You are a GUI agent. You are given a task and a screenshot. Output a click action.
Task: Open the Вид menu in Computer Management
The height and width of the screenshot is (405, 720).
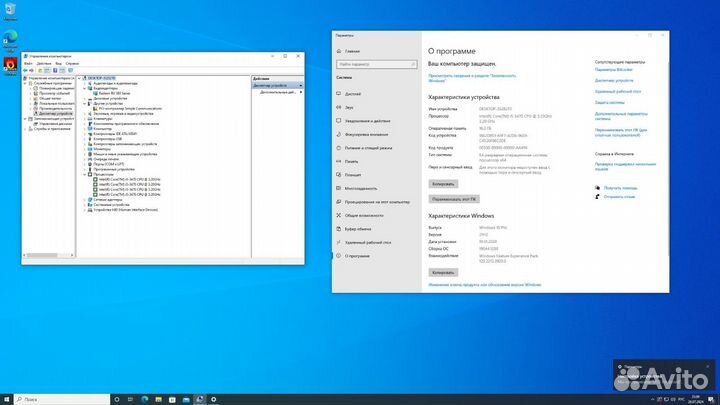[x=58, y=63]
